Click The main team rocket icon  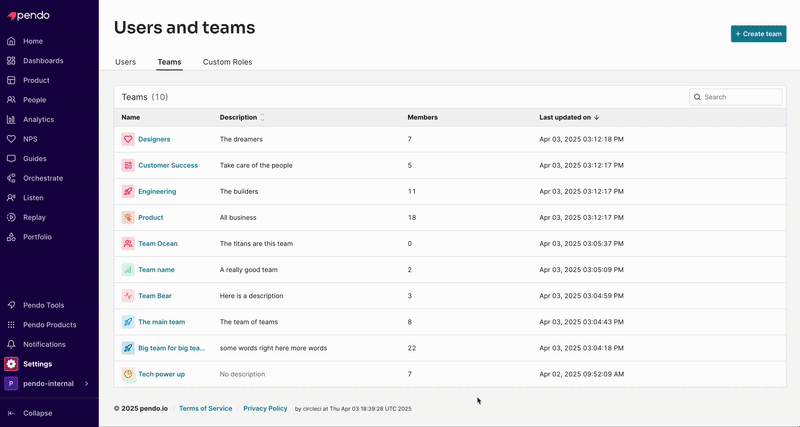128,322
